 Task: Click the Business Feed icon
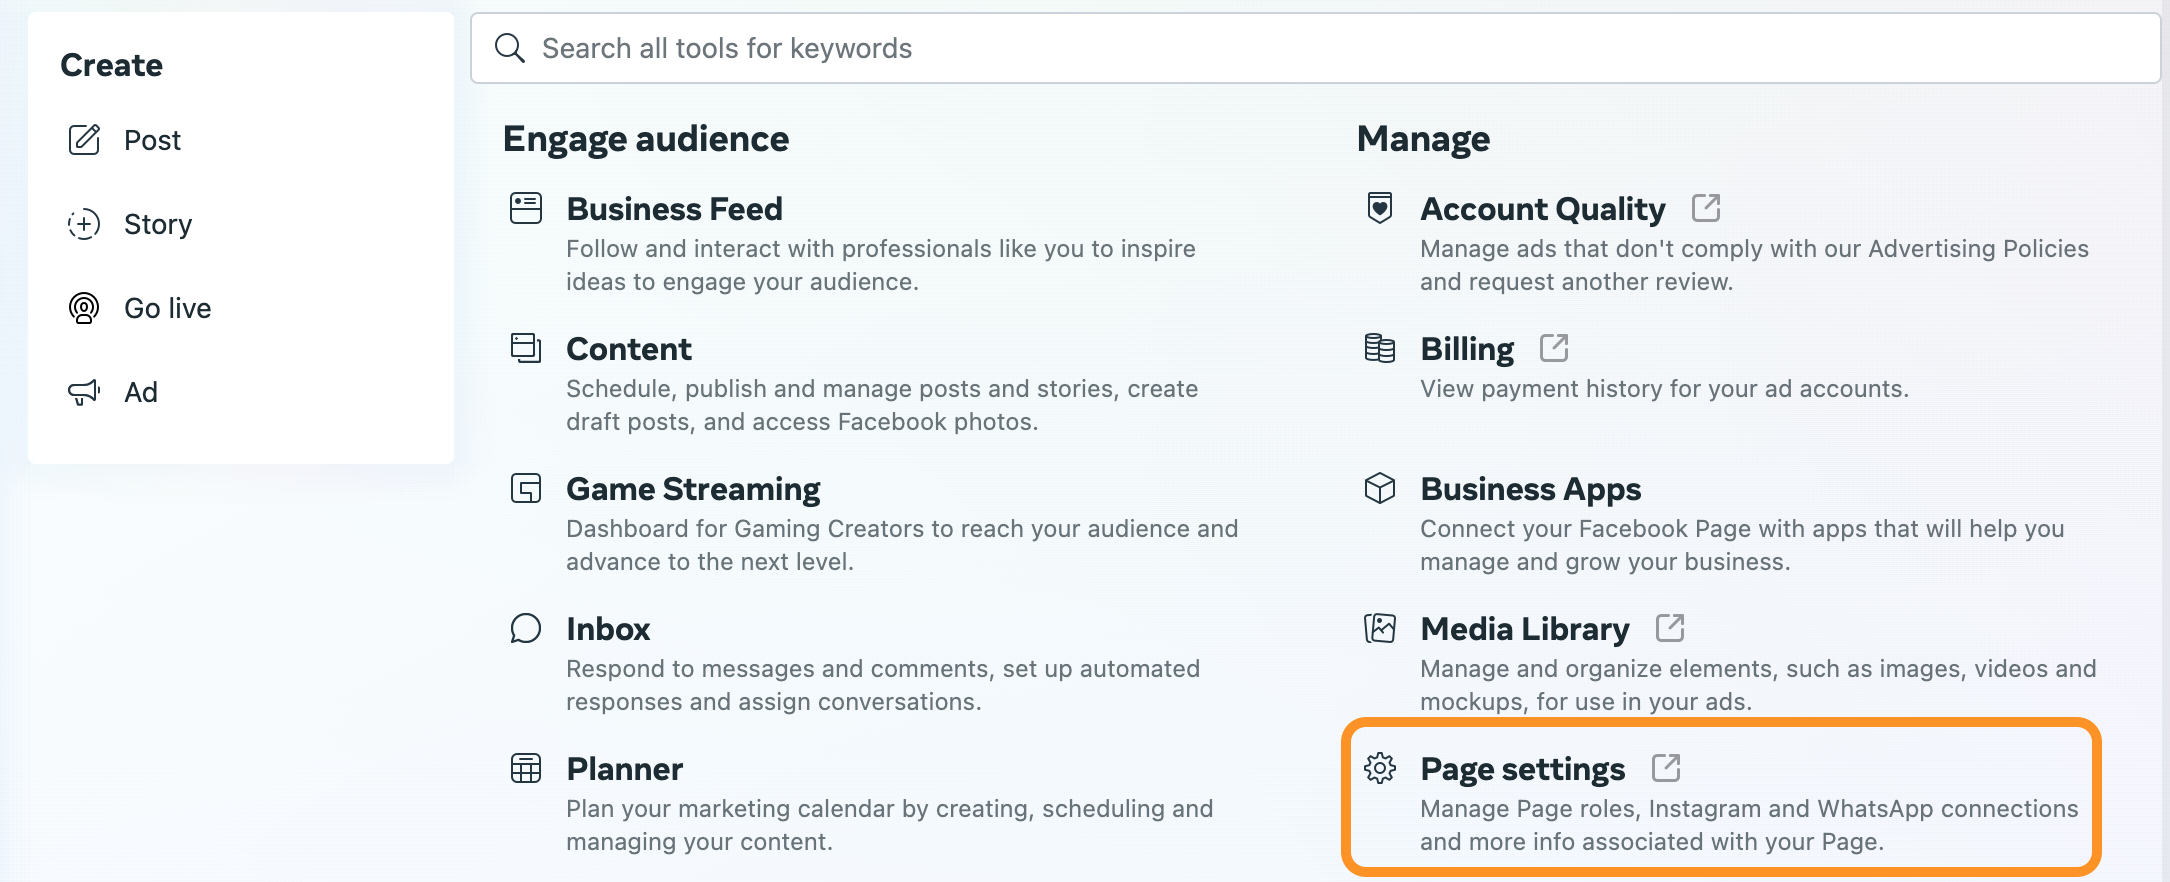526,208
